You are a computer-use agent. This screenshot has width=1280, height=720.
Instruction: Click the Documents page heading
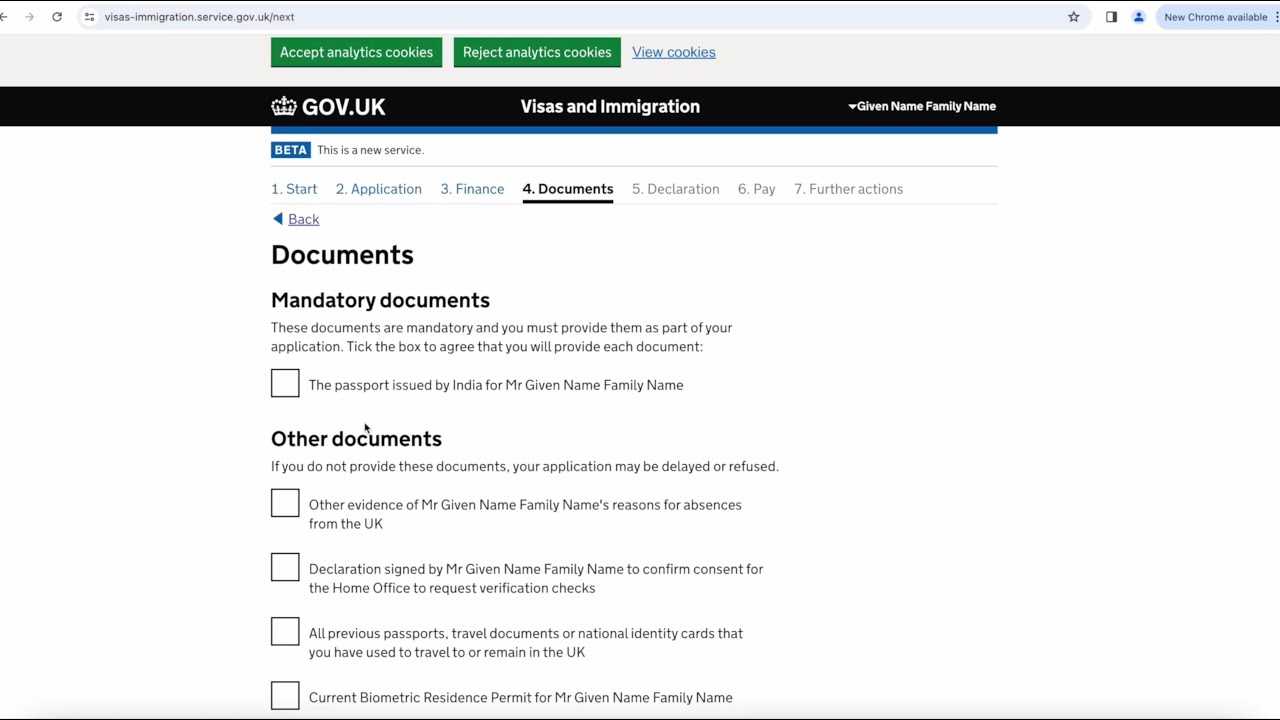[342, 255]
